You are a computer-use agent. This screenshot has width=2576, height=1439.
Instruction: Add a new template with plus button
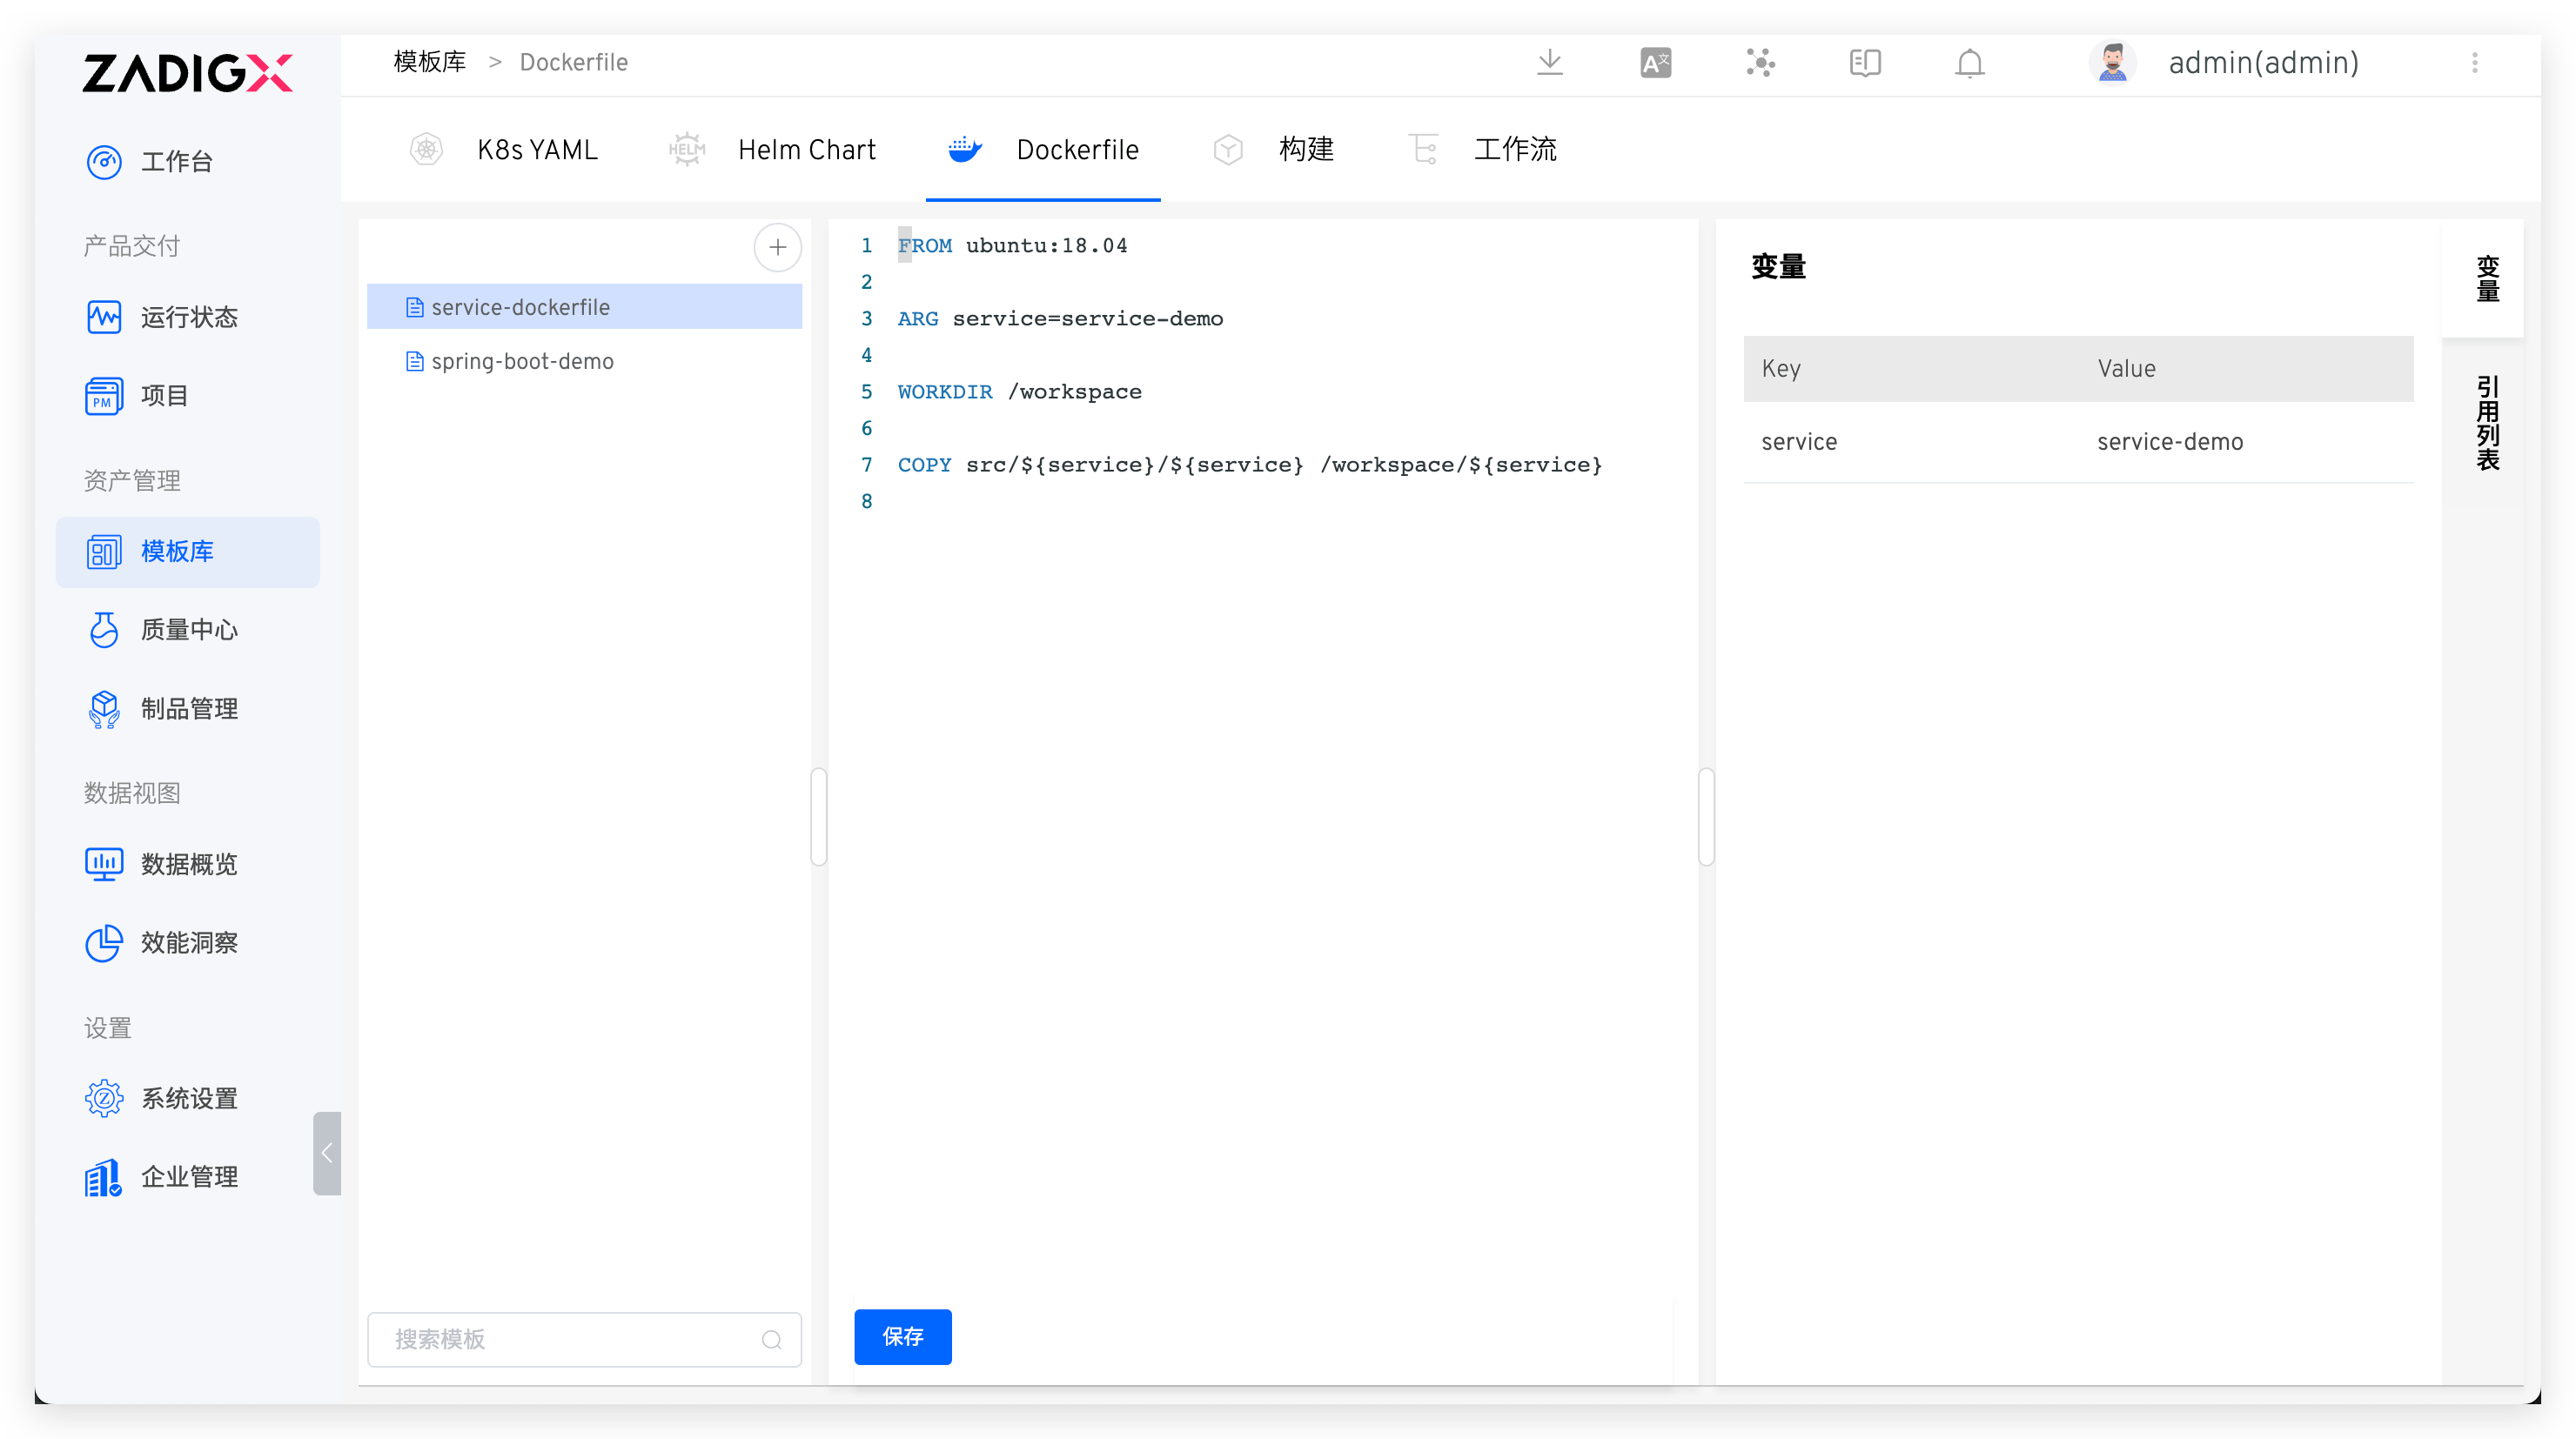point(778,247)
